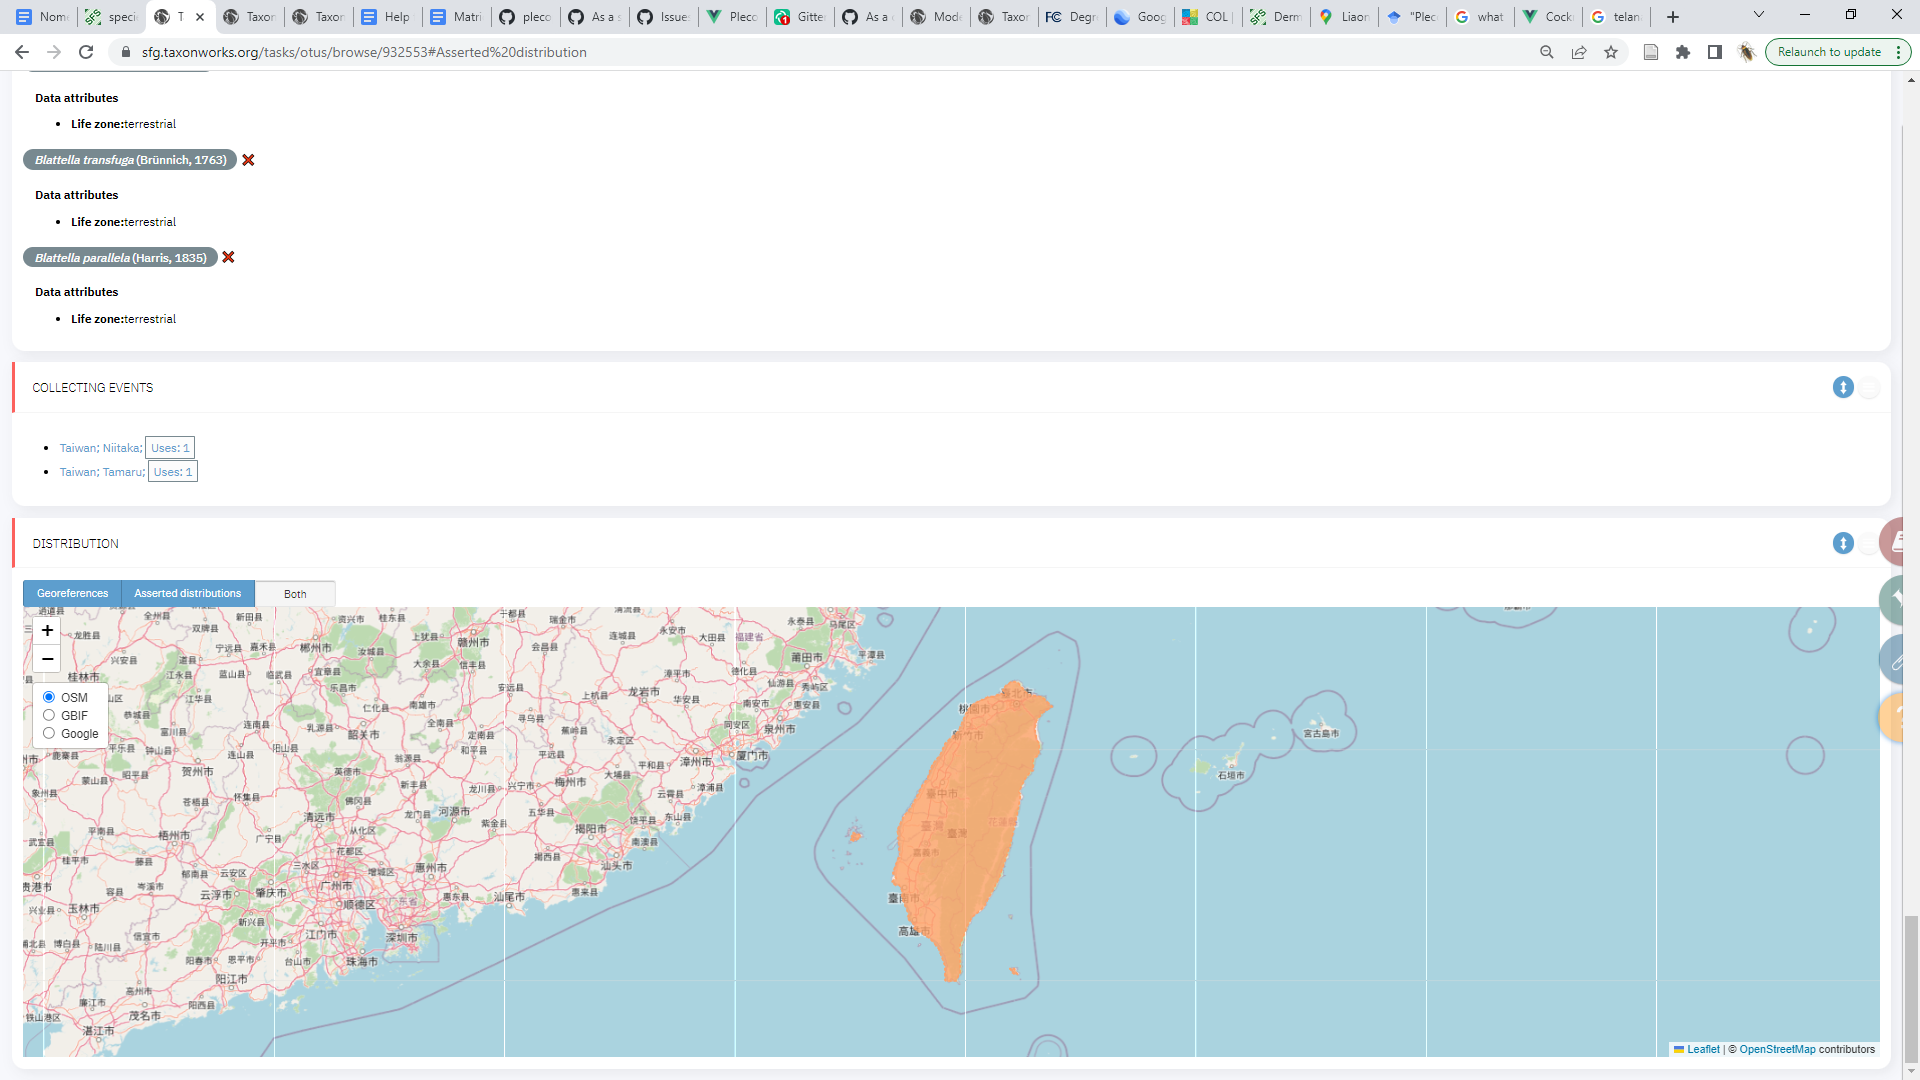Zoom in on the map with the plus control
The image size is (1920, 1080).
[46, 630]
